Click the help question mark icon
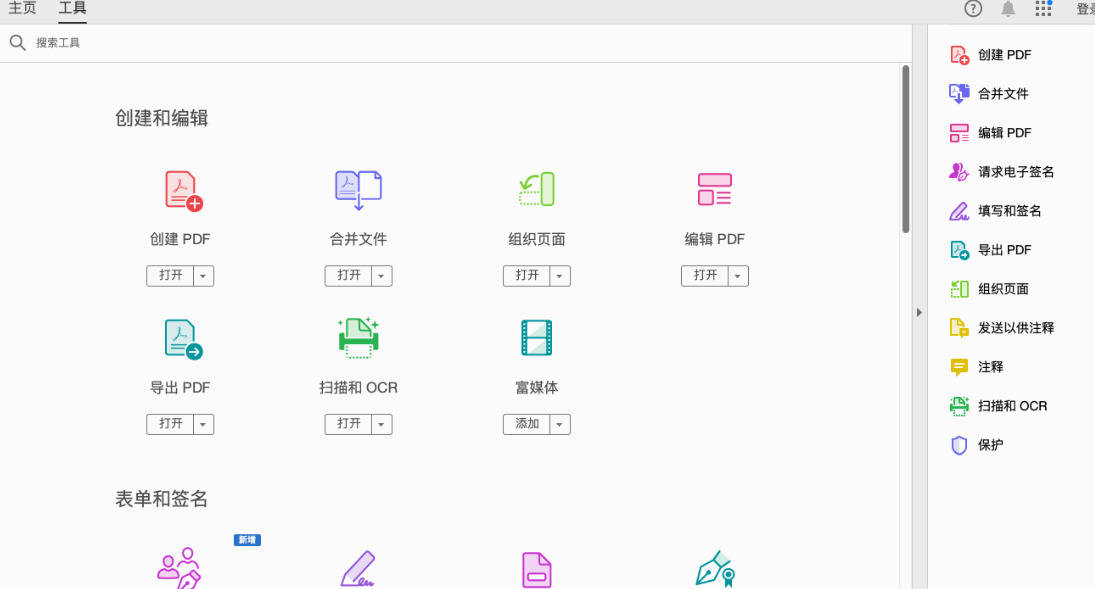Image resolution: width=1095 pixels, height=589 pixels. [973, 9]
